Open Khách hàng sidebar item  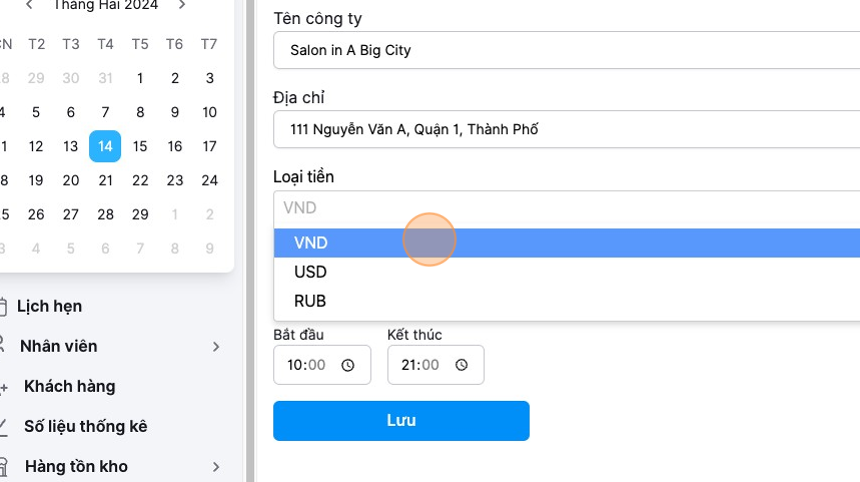pos(70,387)
